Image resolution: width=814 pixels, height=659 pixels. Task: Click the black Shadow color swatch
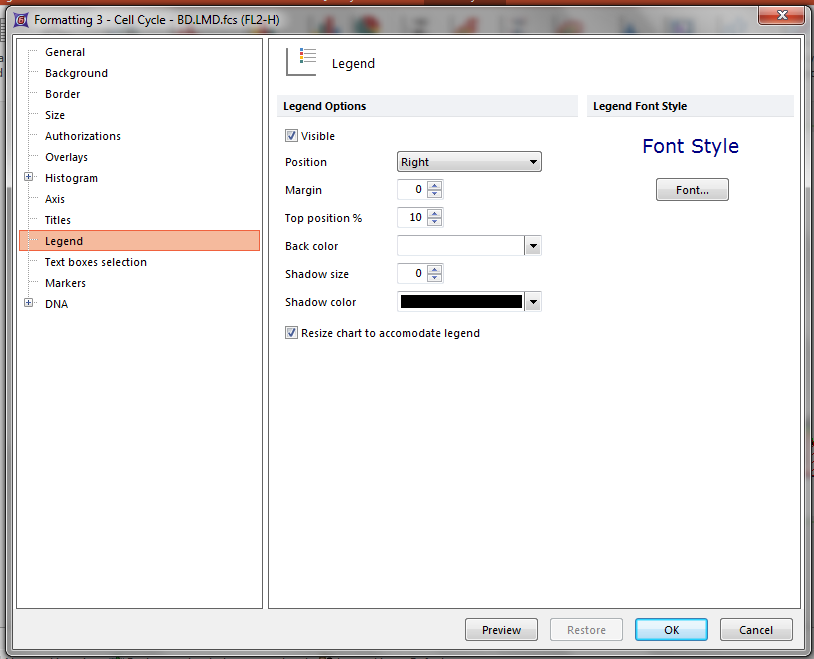pos(461,302)
